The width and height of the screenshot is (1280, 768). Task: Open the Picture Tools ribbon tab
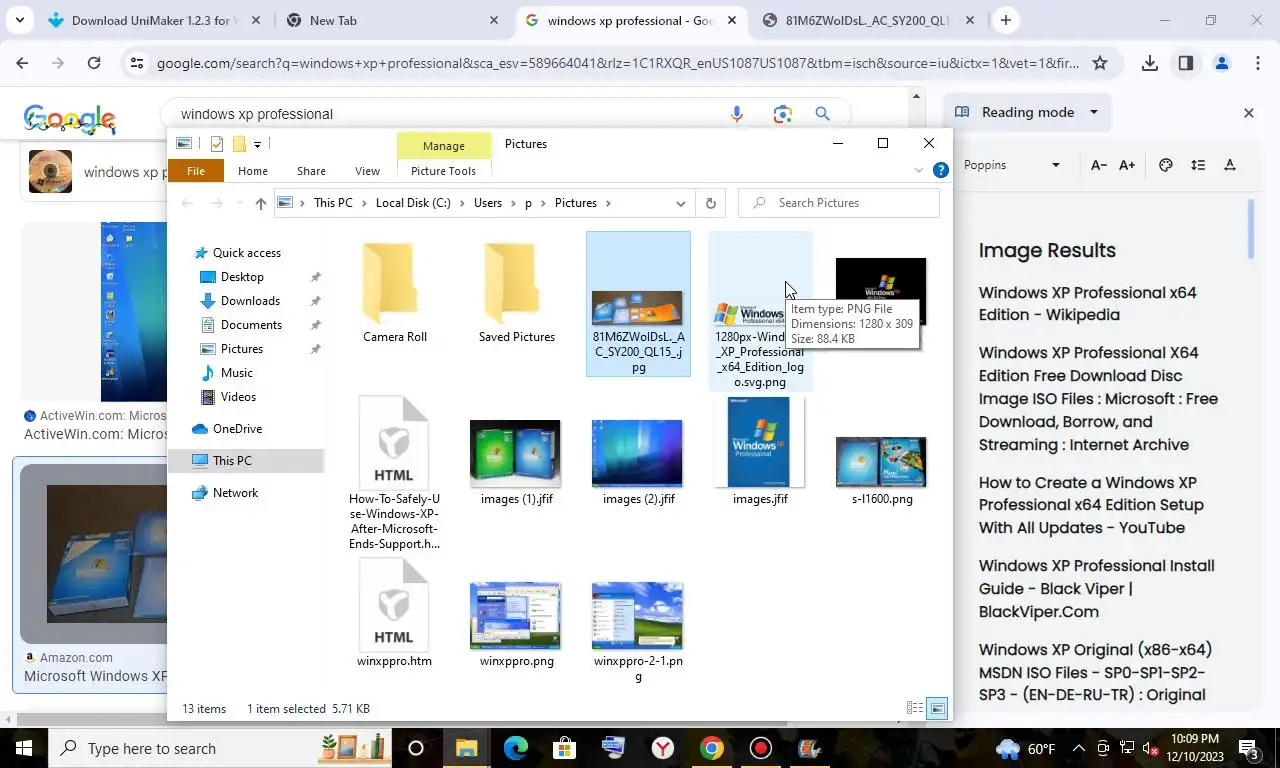tap(443, 171)
